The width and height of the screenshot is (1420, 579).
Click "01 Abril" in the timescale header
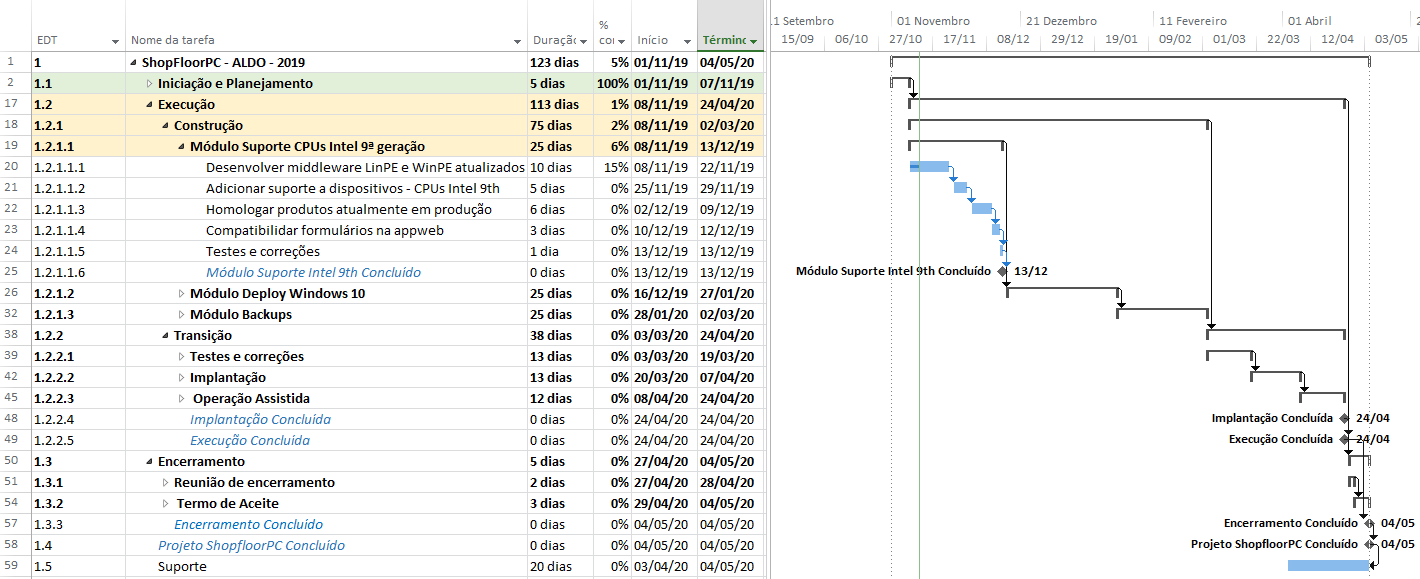point(1310,21)
